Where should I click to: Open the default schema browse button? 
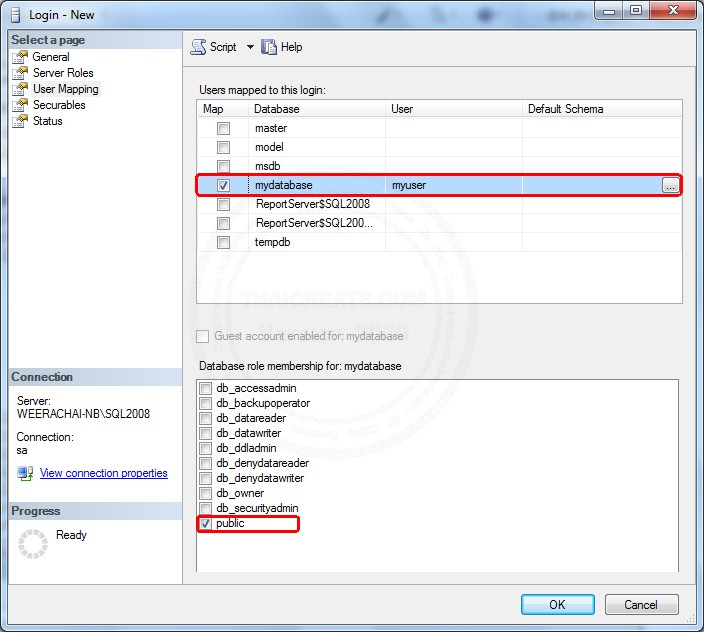pos(670,185)
